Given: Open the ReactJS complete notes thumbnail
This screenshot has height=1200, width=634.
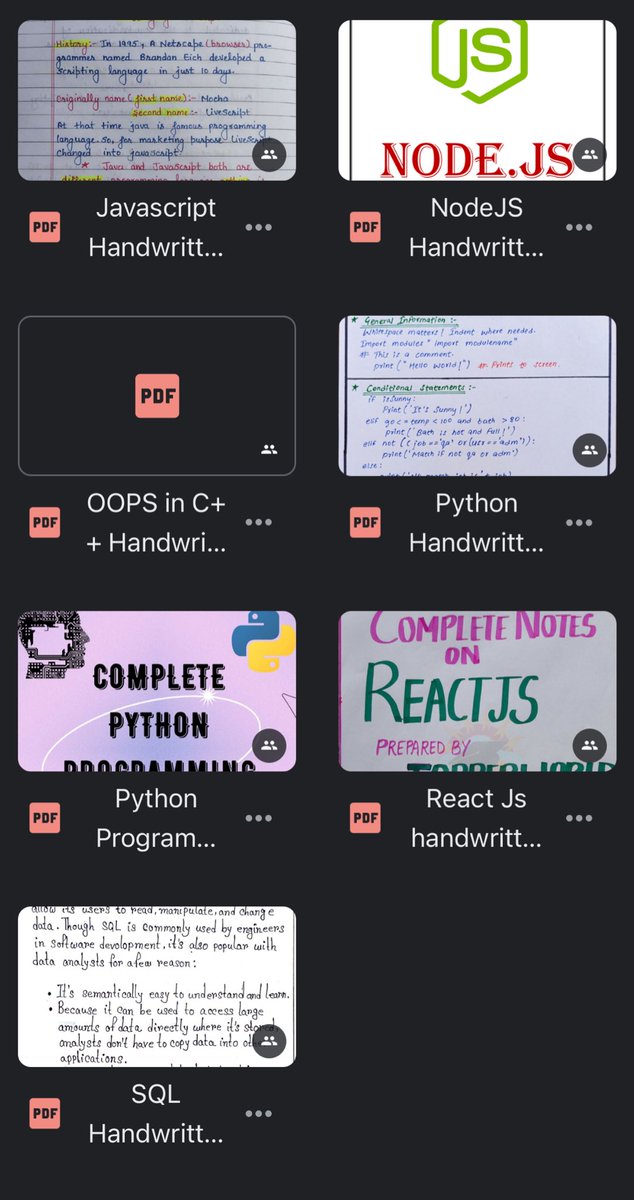Looking at the screenshot, I should tap(477, 691).
